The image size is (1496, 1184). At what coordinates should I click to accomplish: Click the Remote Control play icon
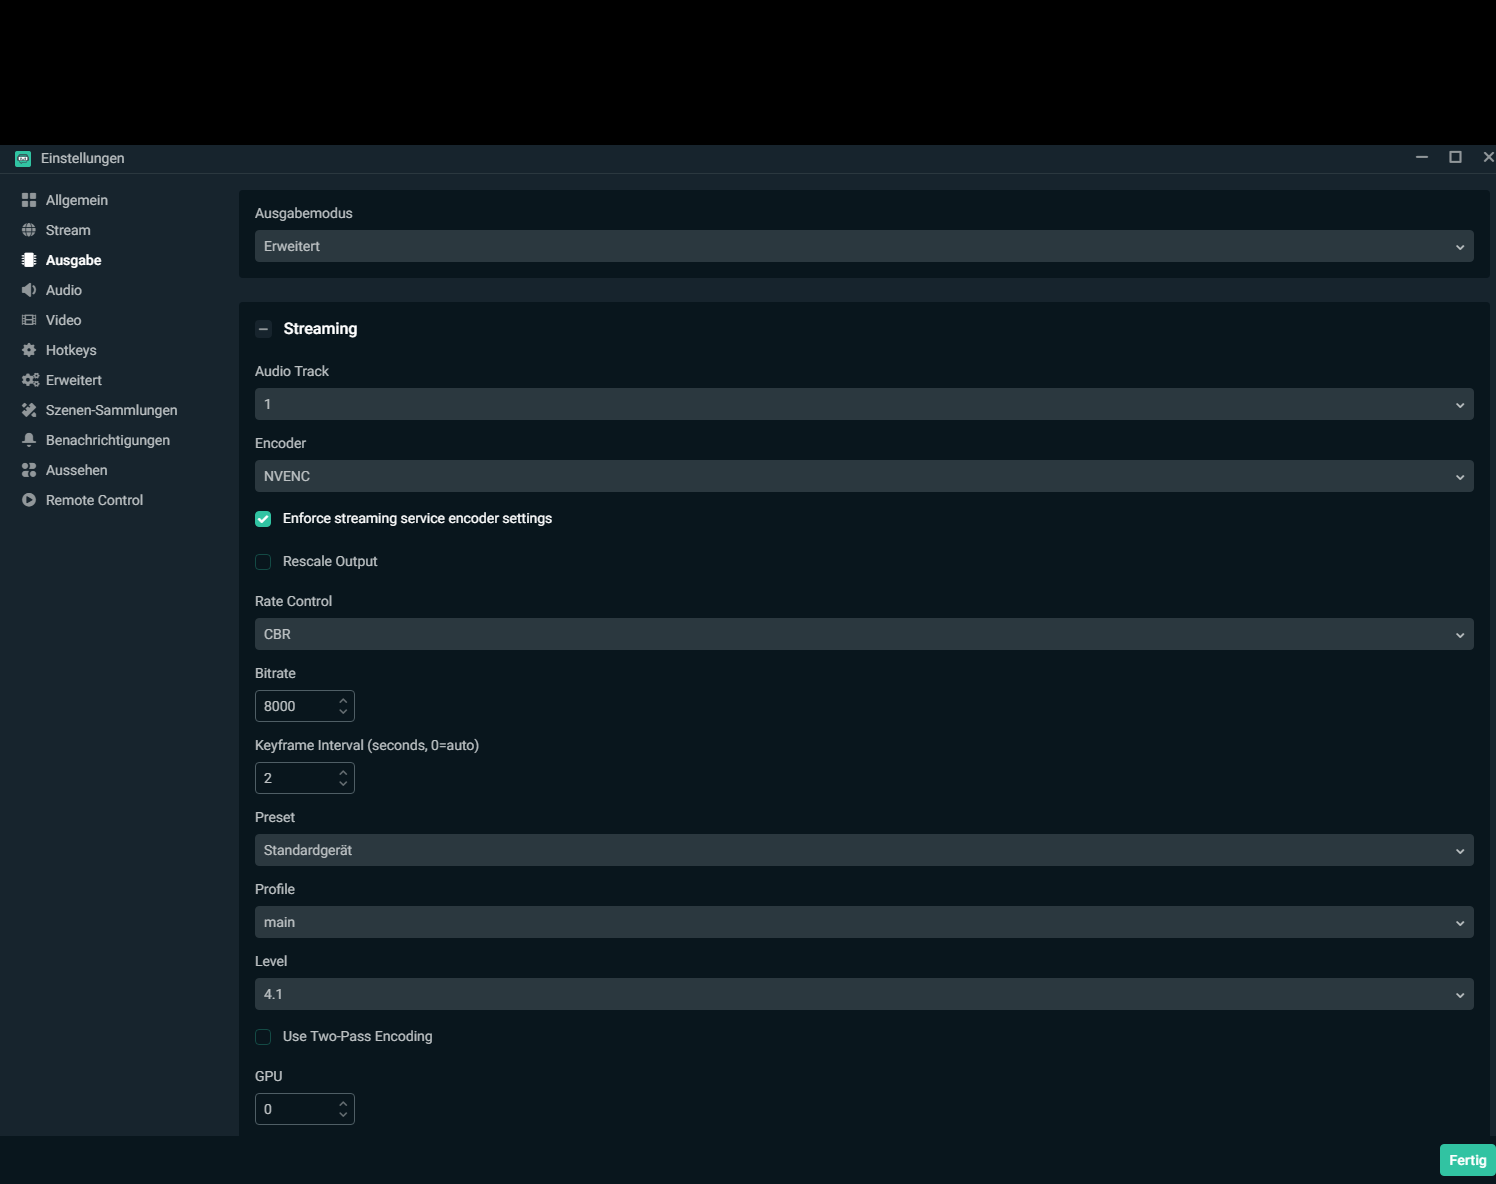[x=29, y=500]
